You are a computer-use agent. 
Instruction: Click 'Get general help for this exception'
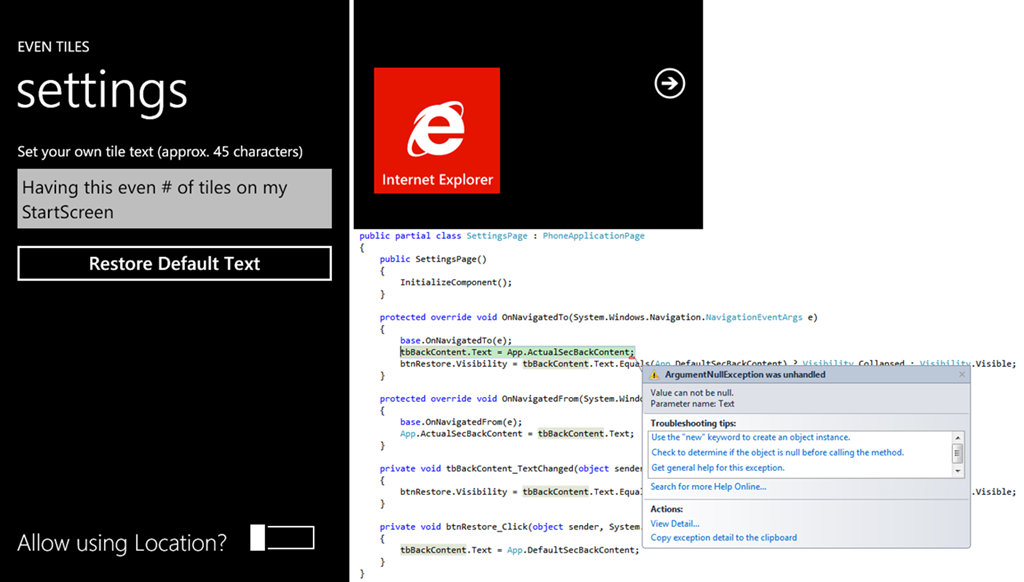click(717, 468)
